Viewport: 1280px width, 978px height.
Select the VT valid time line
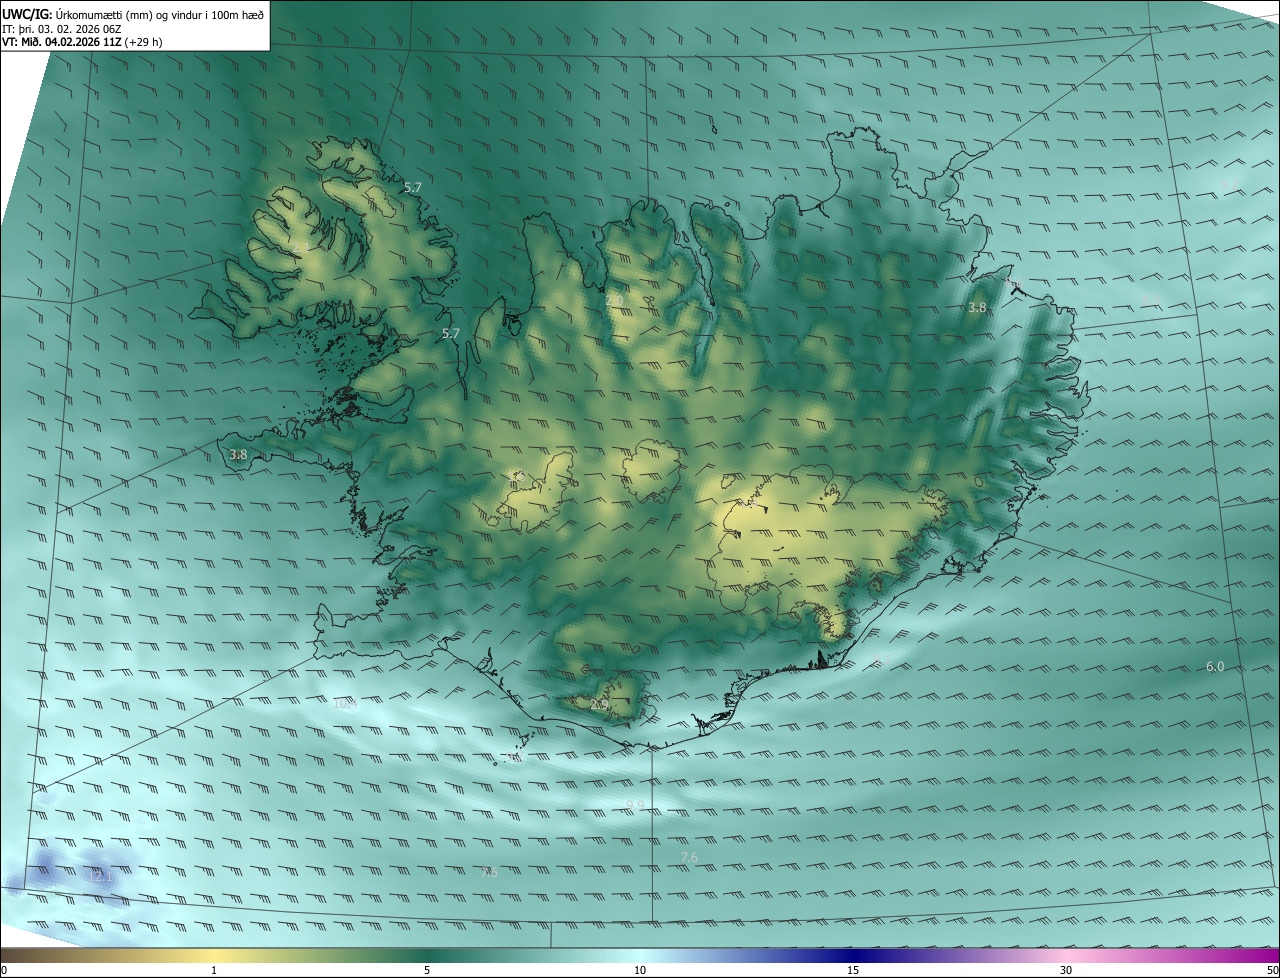tap(83, 42)
